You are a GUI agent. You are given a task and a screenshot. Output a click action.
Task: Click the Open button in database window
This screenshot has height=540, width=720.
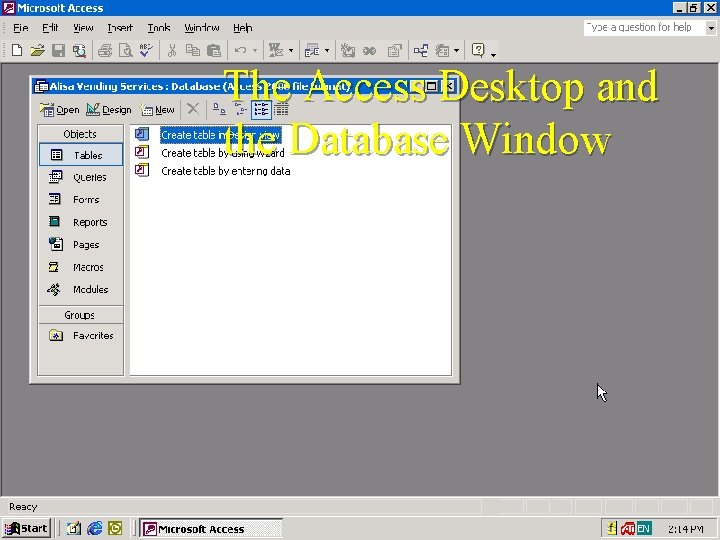click(x=60, y=110)
